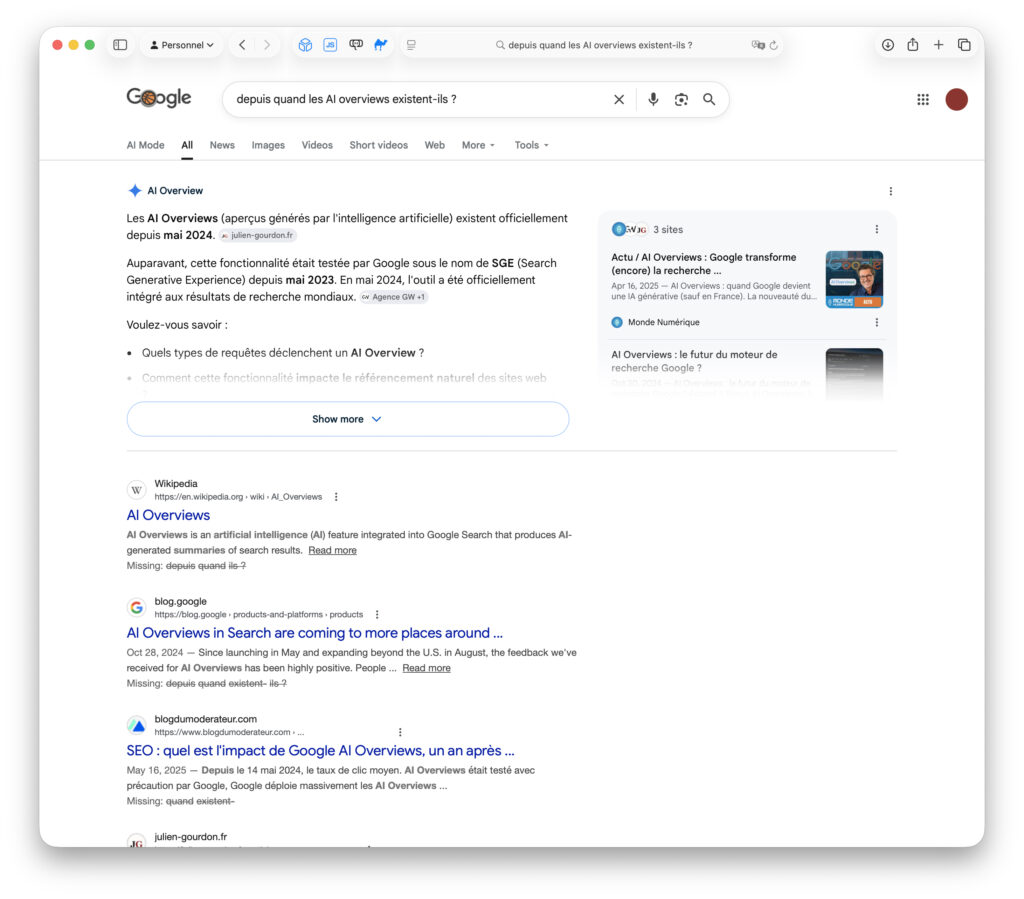Clear the search query with the X icon

click(x=619, y=99)
